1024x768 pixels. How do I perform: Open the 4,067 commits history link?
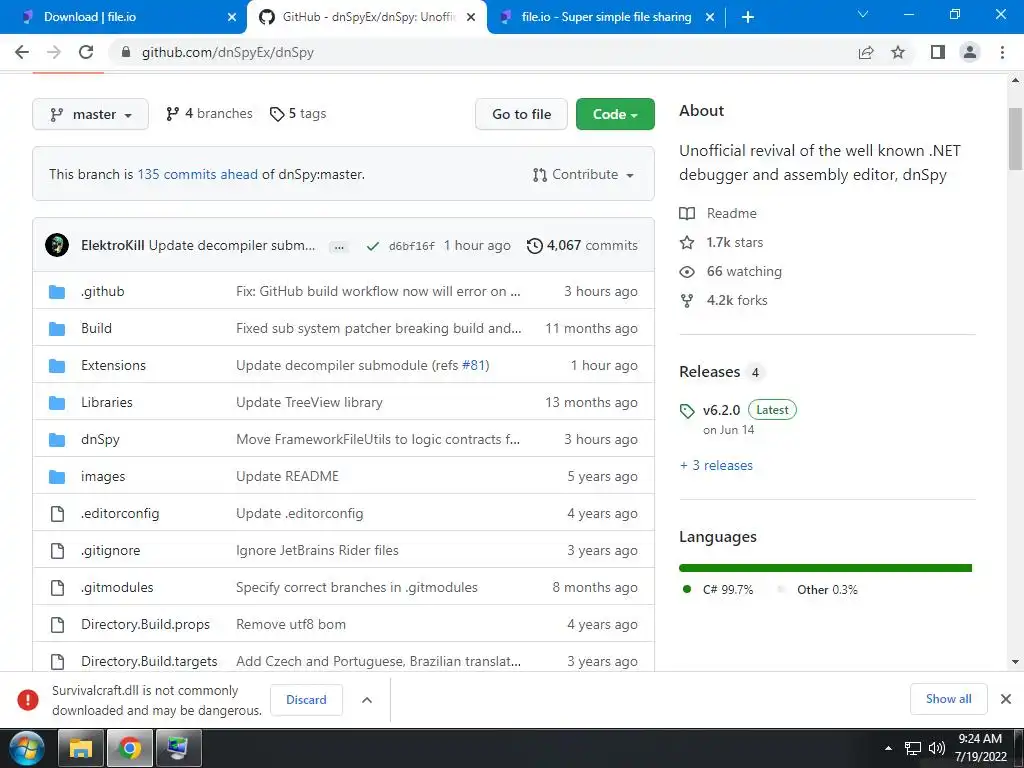(583, 246)
